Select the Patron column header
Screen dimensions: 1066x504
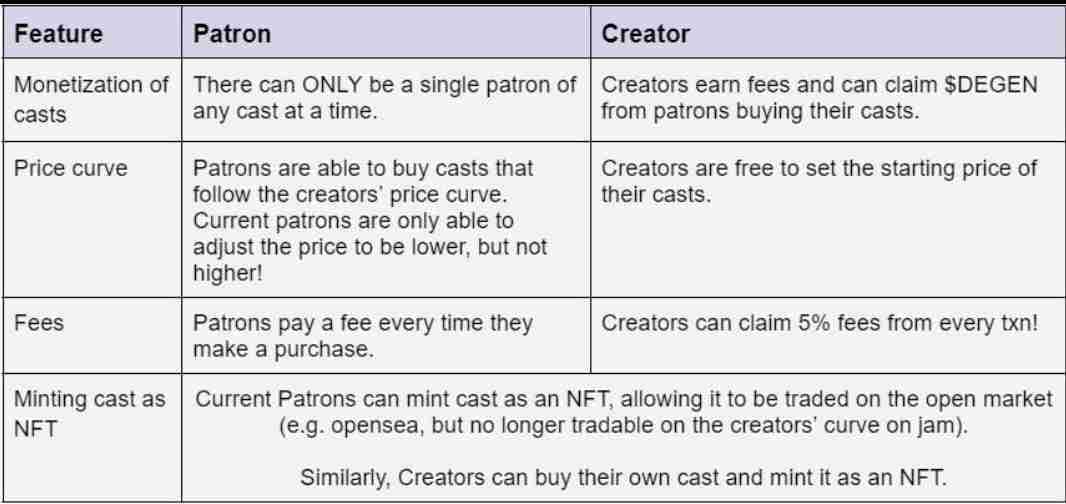point(231,34)
